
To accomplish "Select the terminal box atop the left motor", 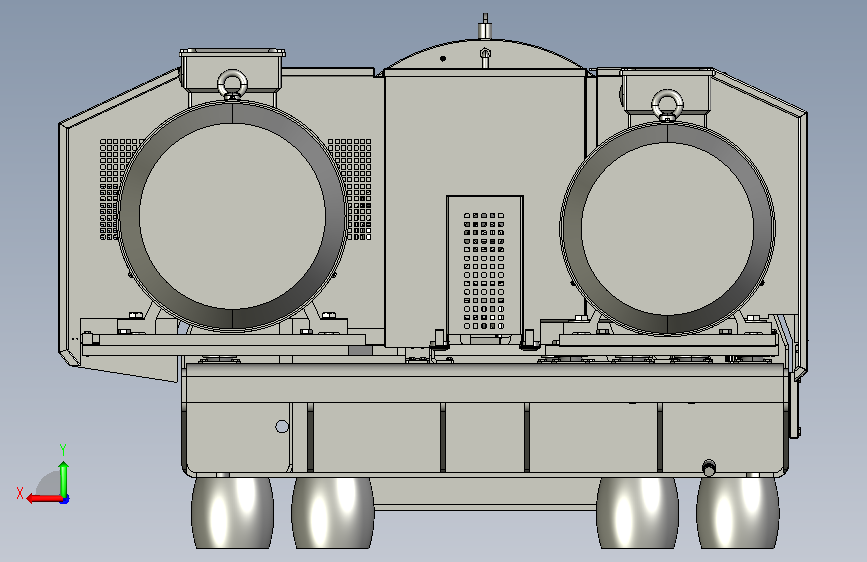I will pyautogui.click(x=232, y=70).
